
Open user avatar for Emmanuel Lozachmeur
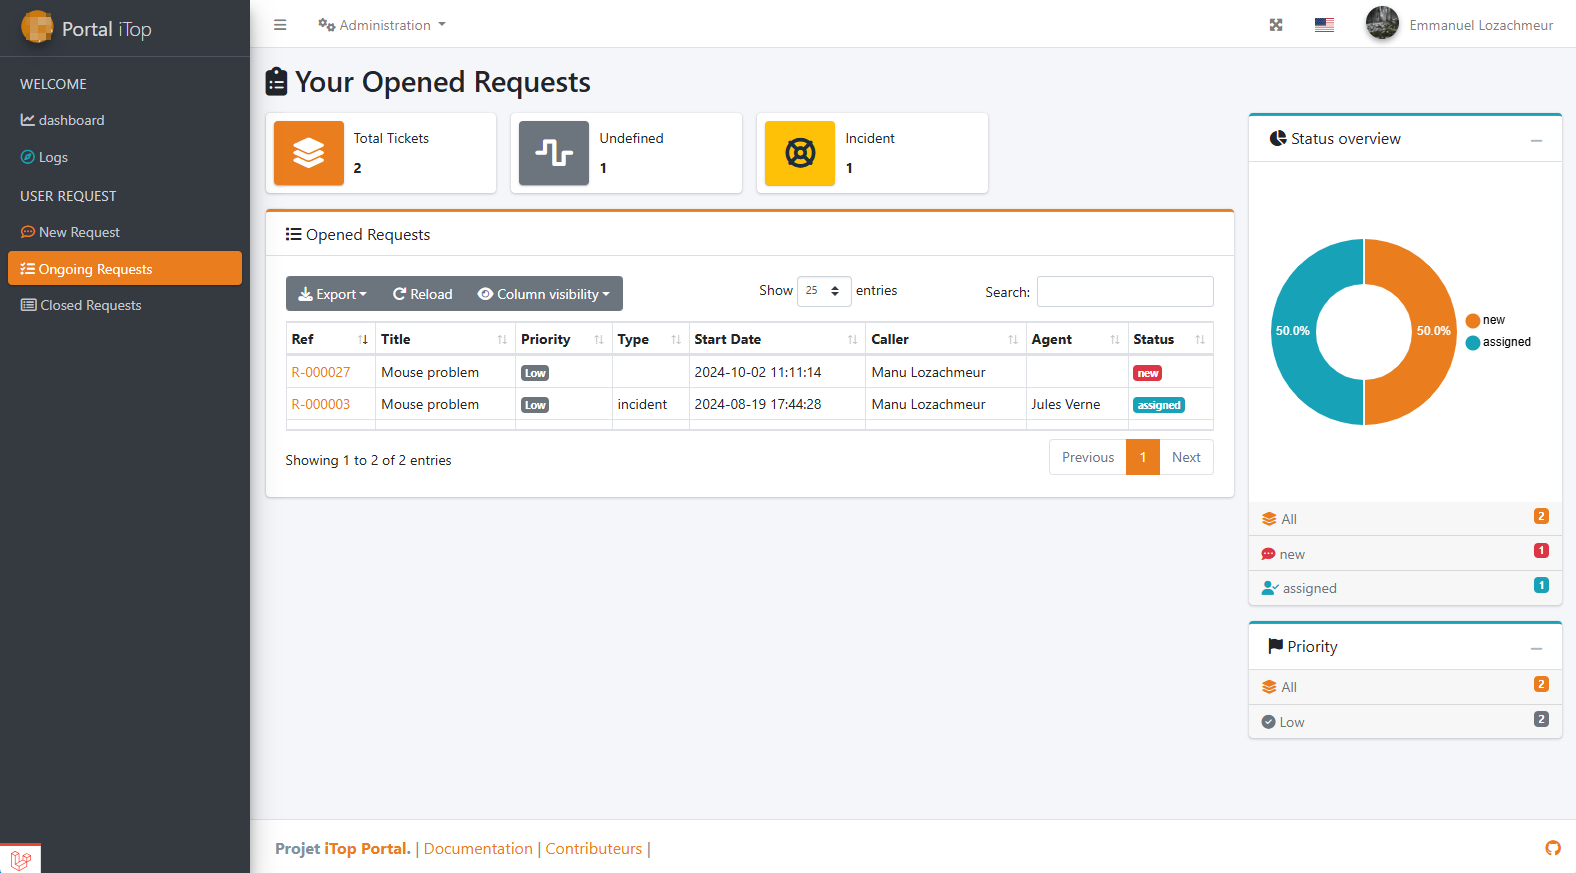1382,24
